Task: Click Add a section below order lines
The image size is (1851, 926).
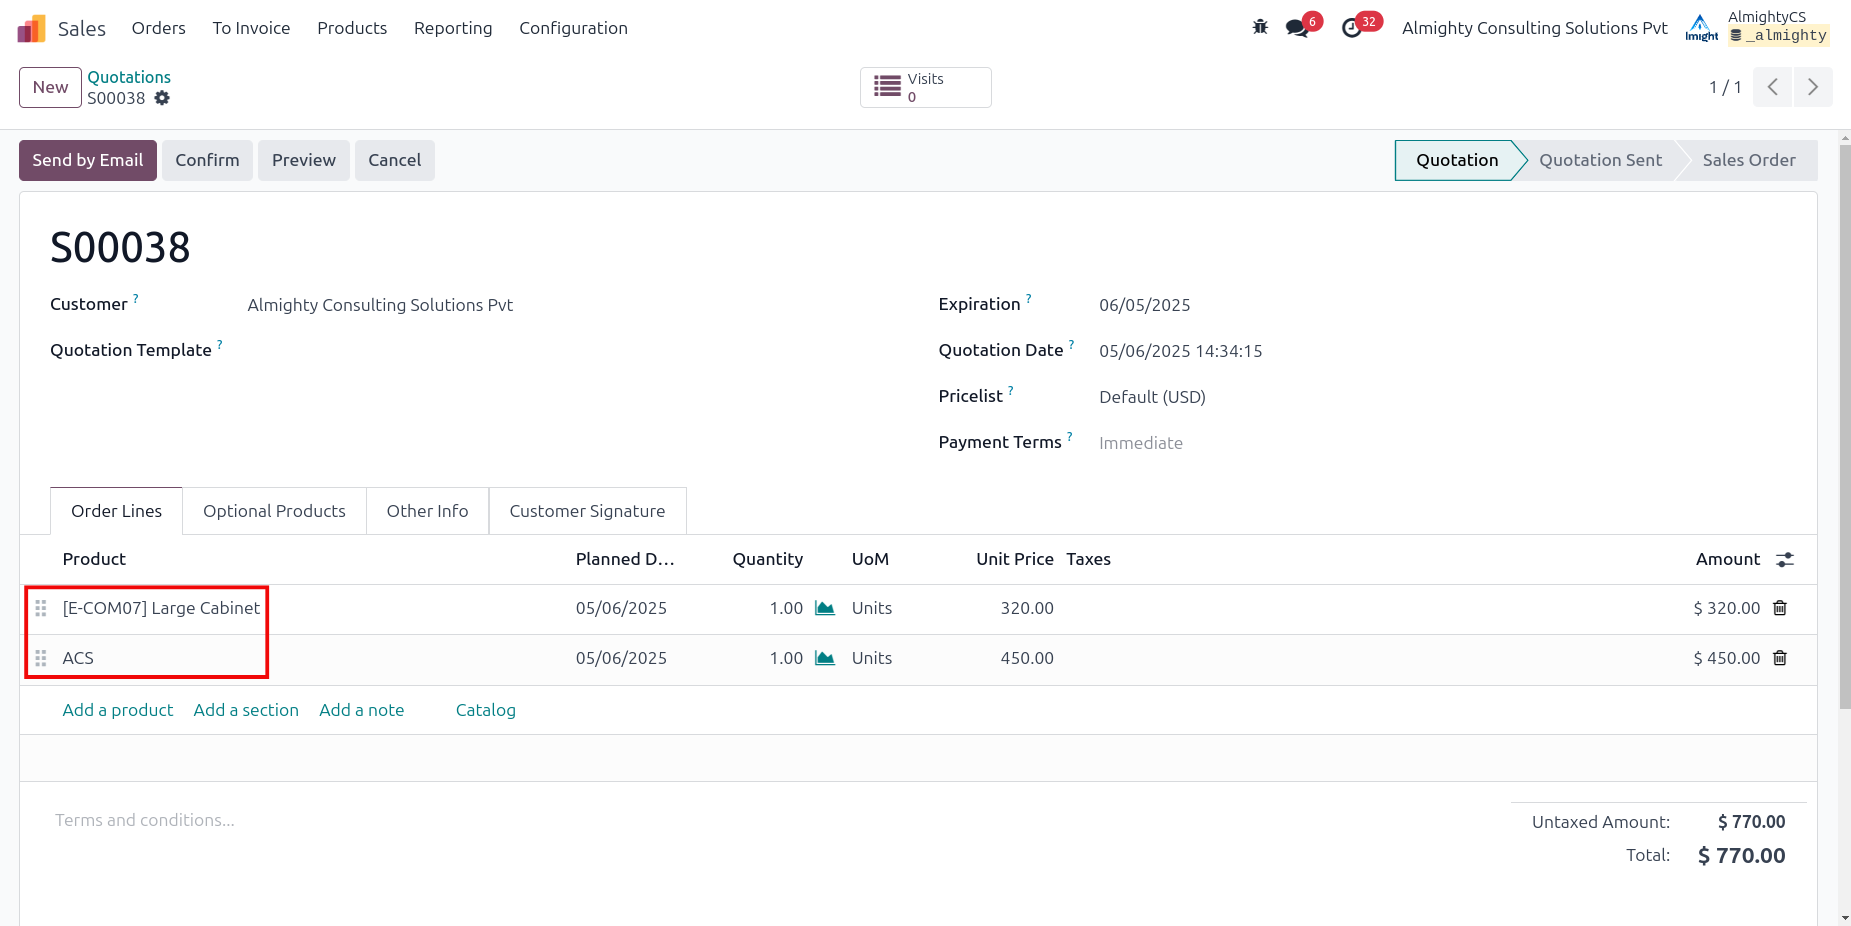Action: click(245, 710)
